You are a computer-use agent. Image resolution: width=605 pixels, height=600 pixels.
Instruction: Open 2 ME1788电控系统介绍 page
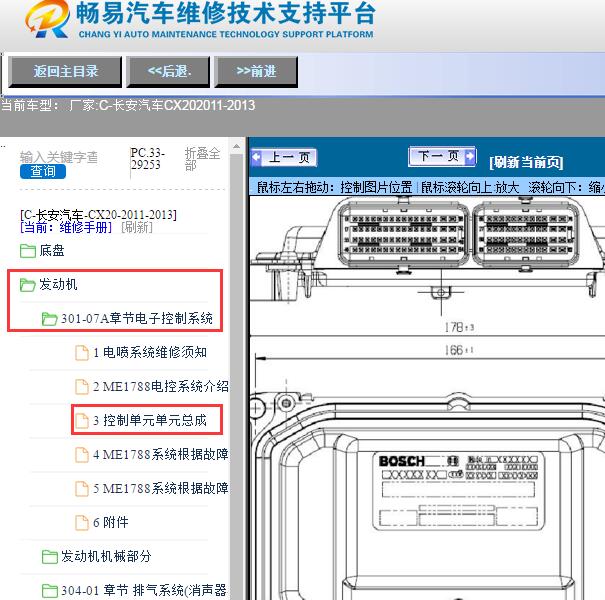(x=161, y=387)
